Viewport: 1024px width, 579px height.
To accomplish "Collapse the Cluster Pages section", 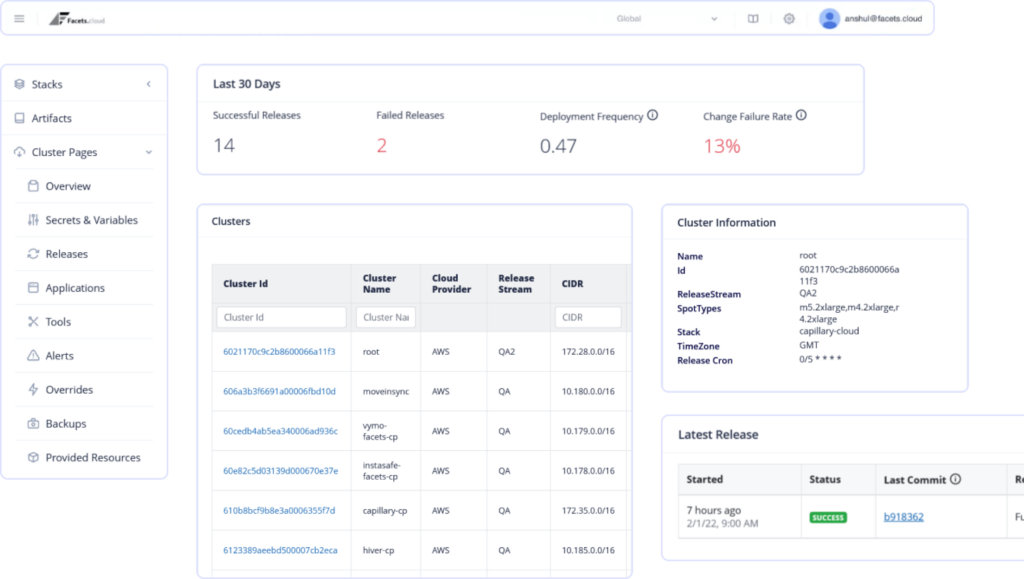I will (148, 152).
